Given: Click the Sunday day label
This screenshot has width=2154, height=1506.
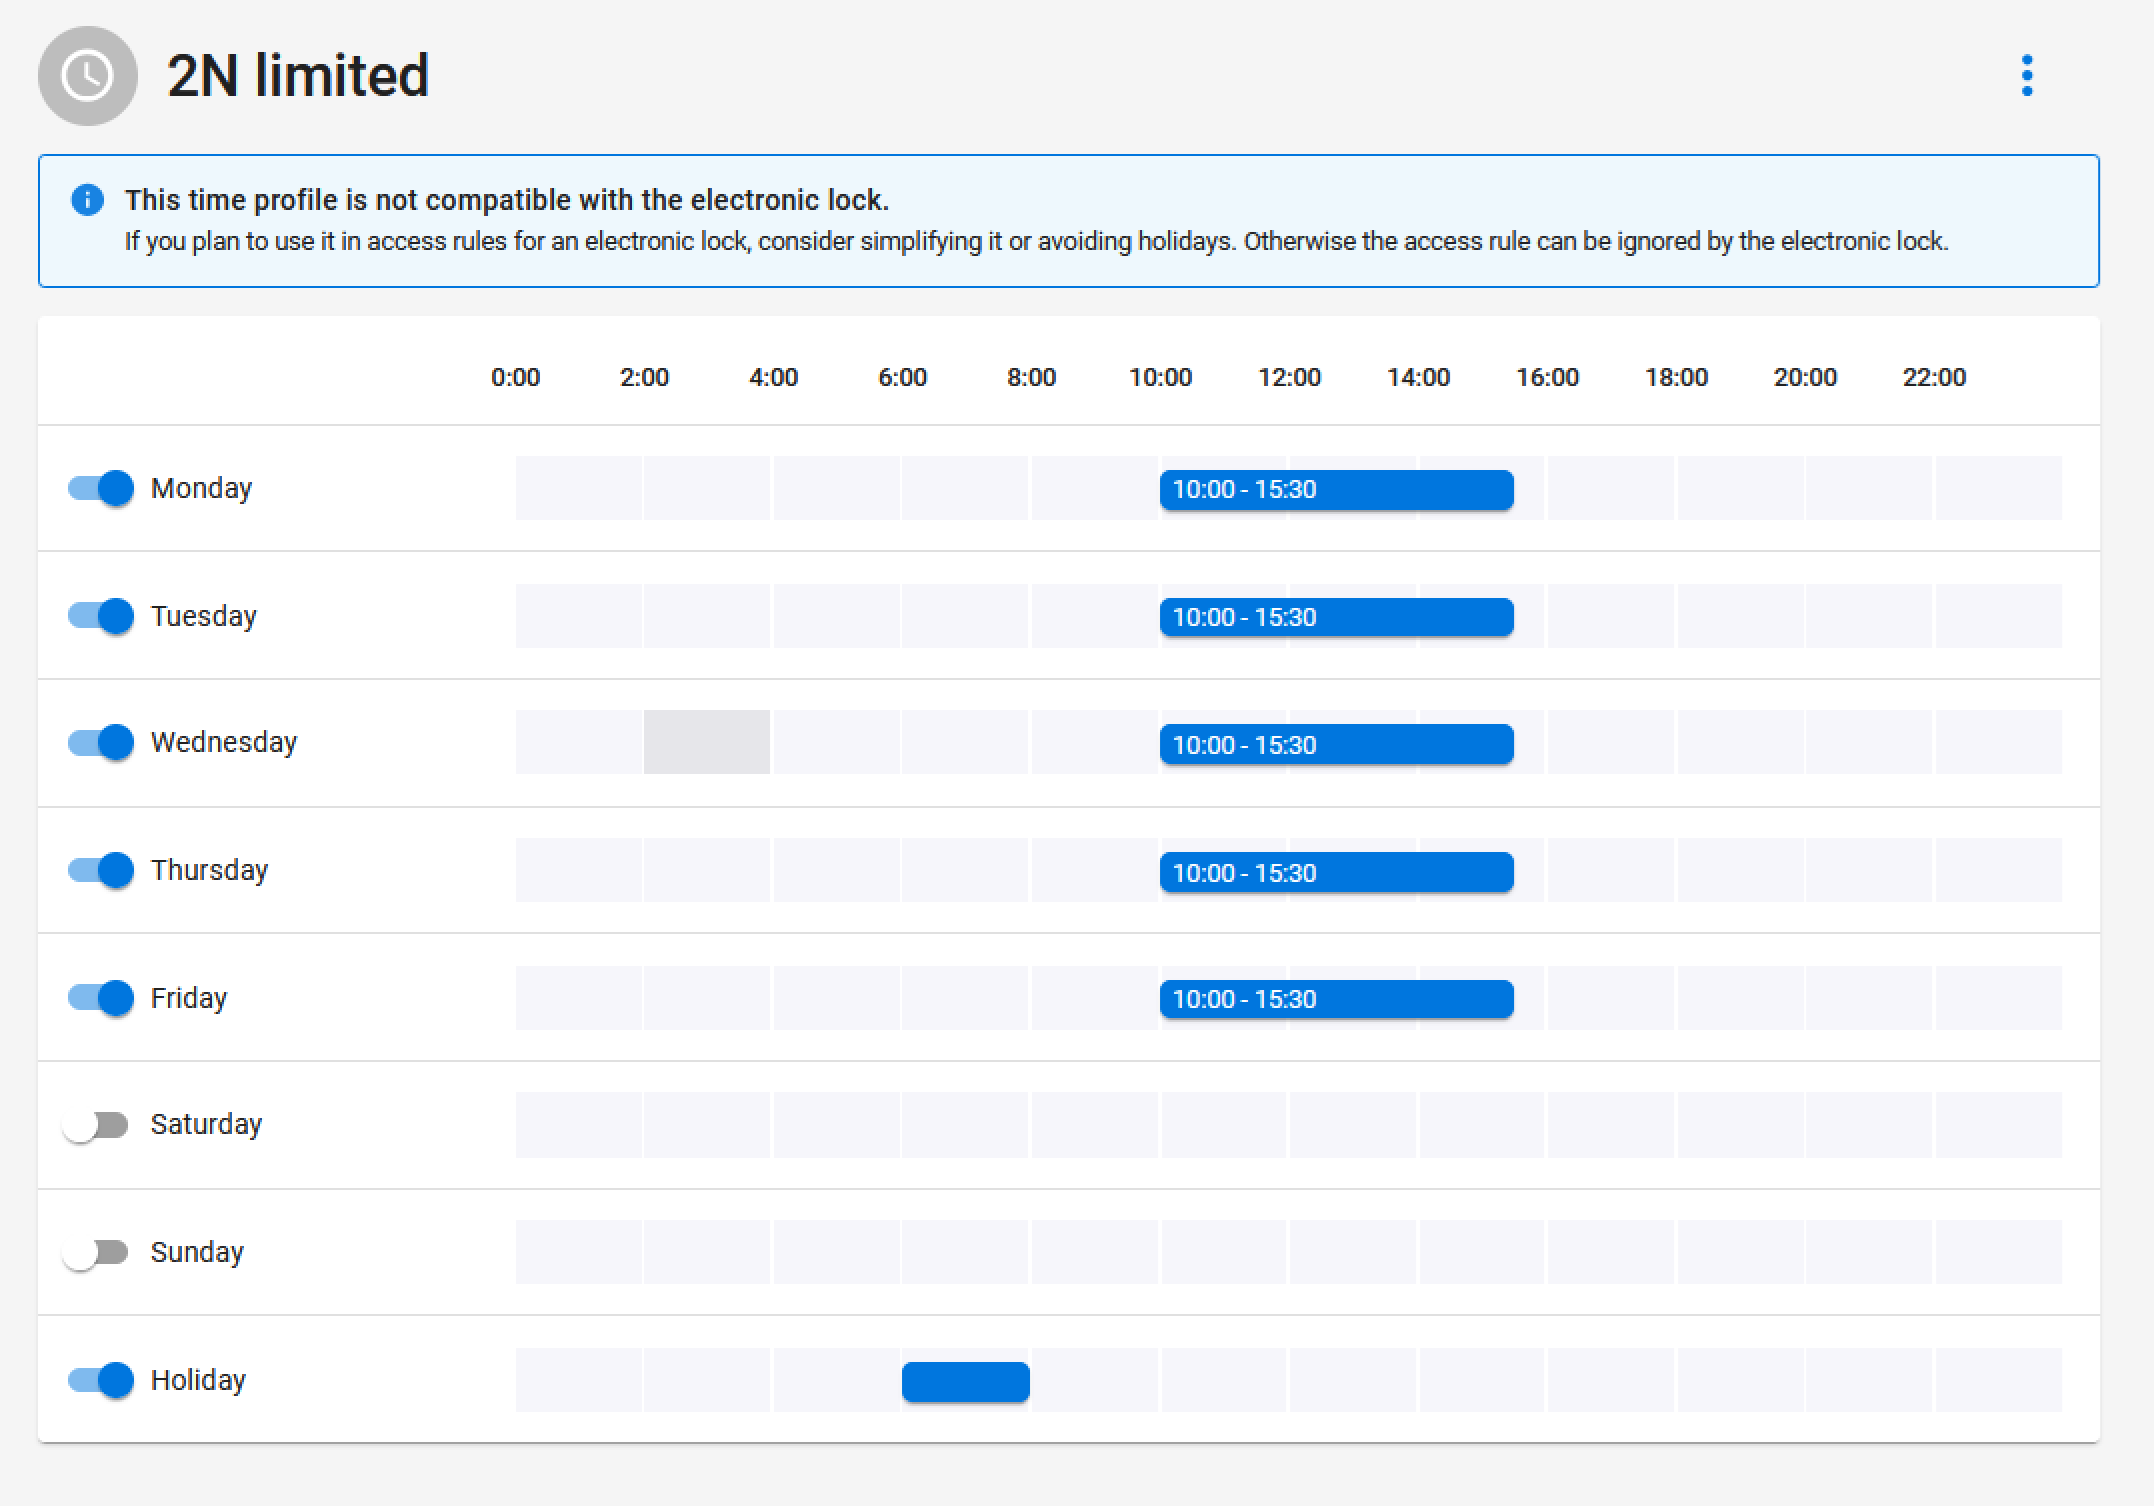Looking at the screenshot, I should [x=197, y=1252].
